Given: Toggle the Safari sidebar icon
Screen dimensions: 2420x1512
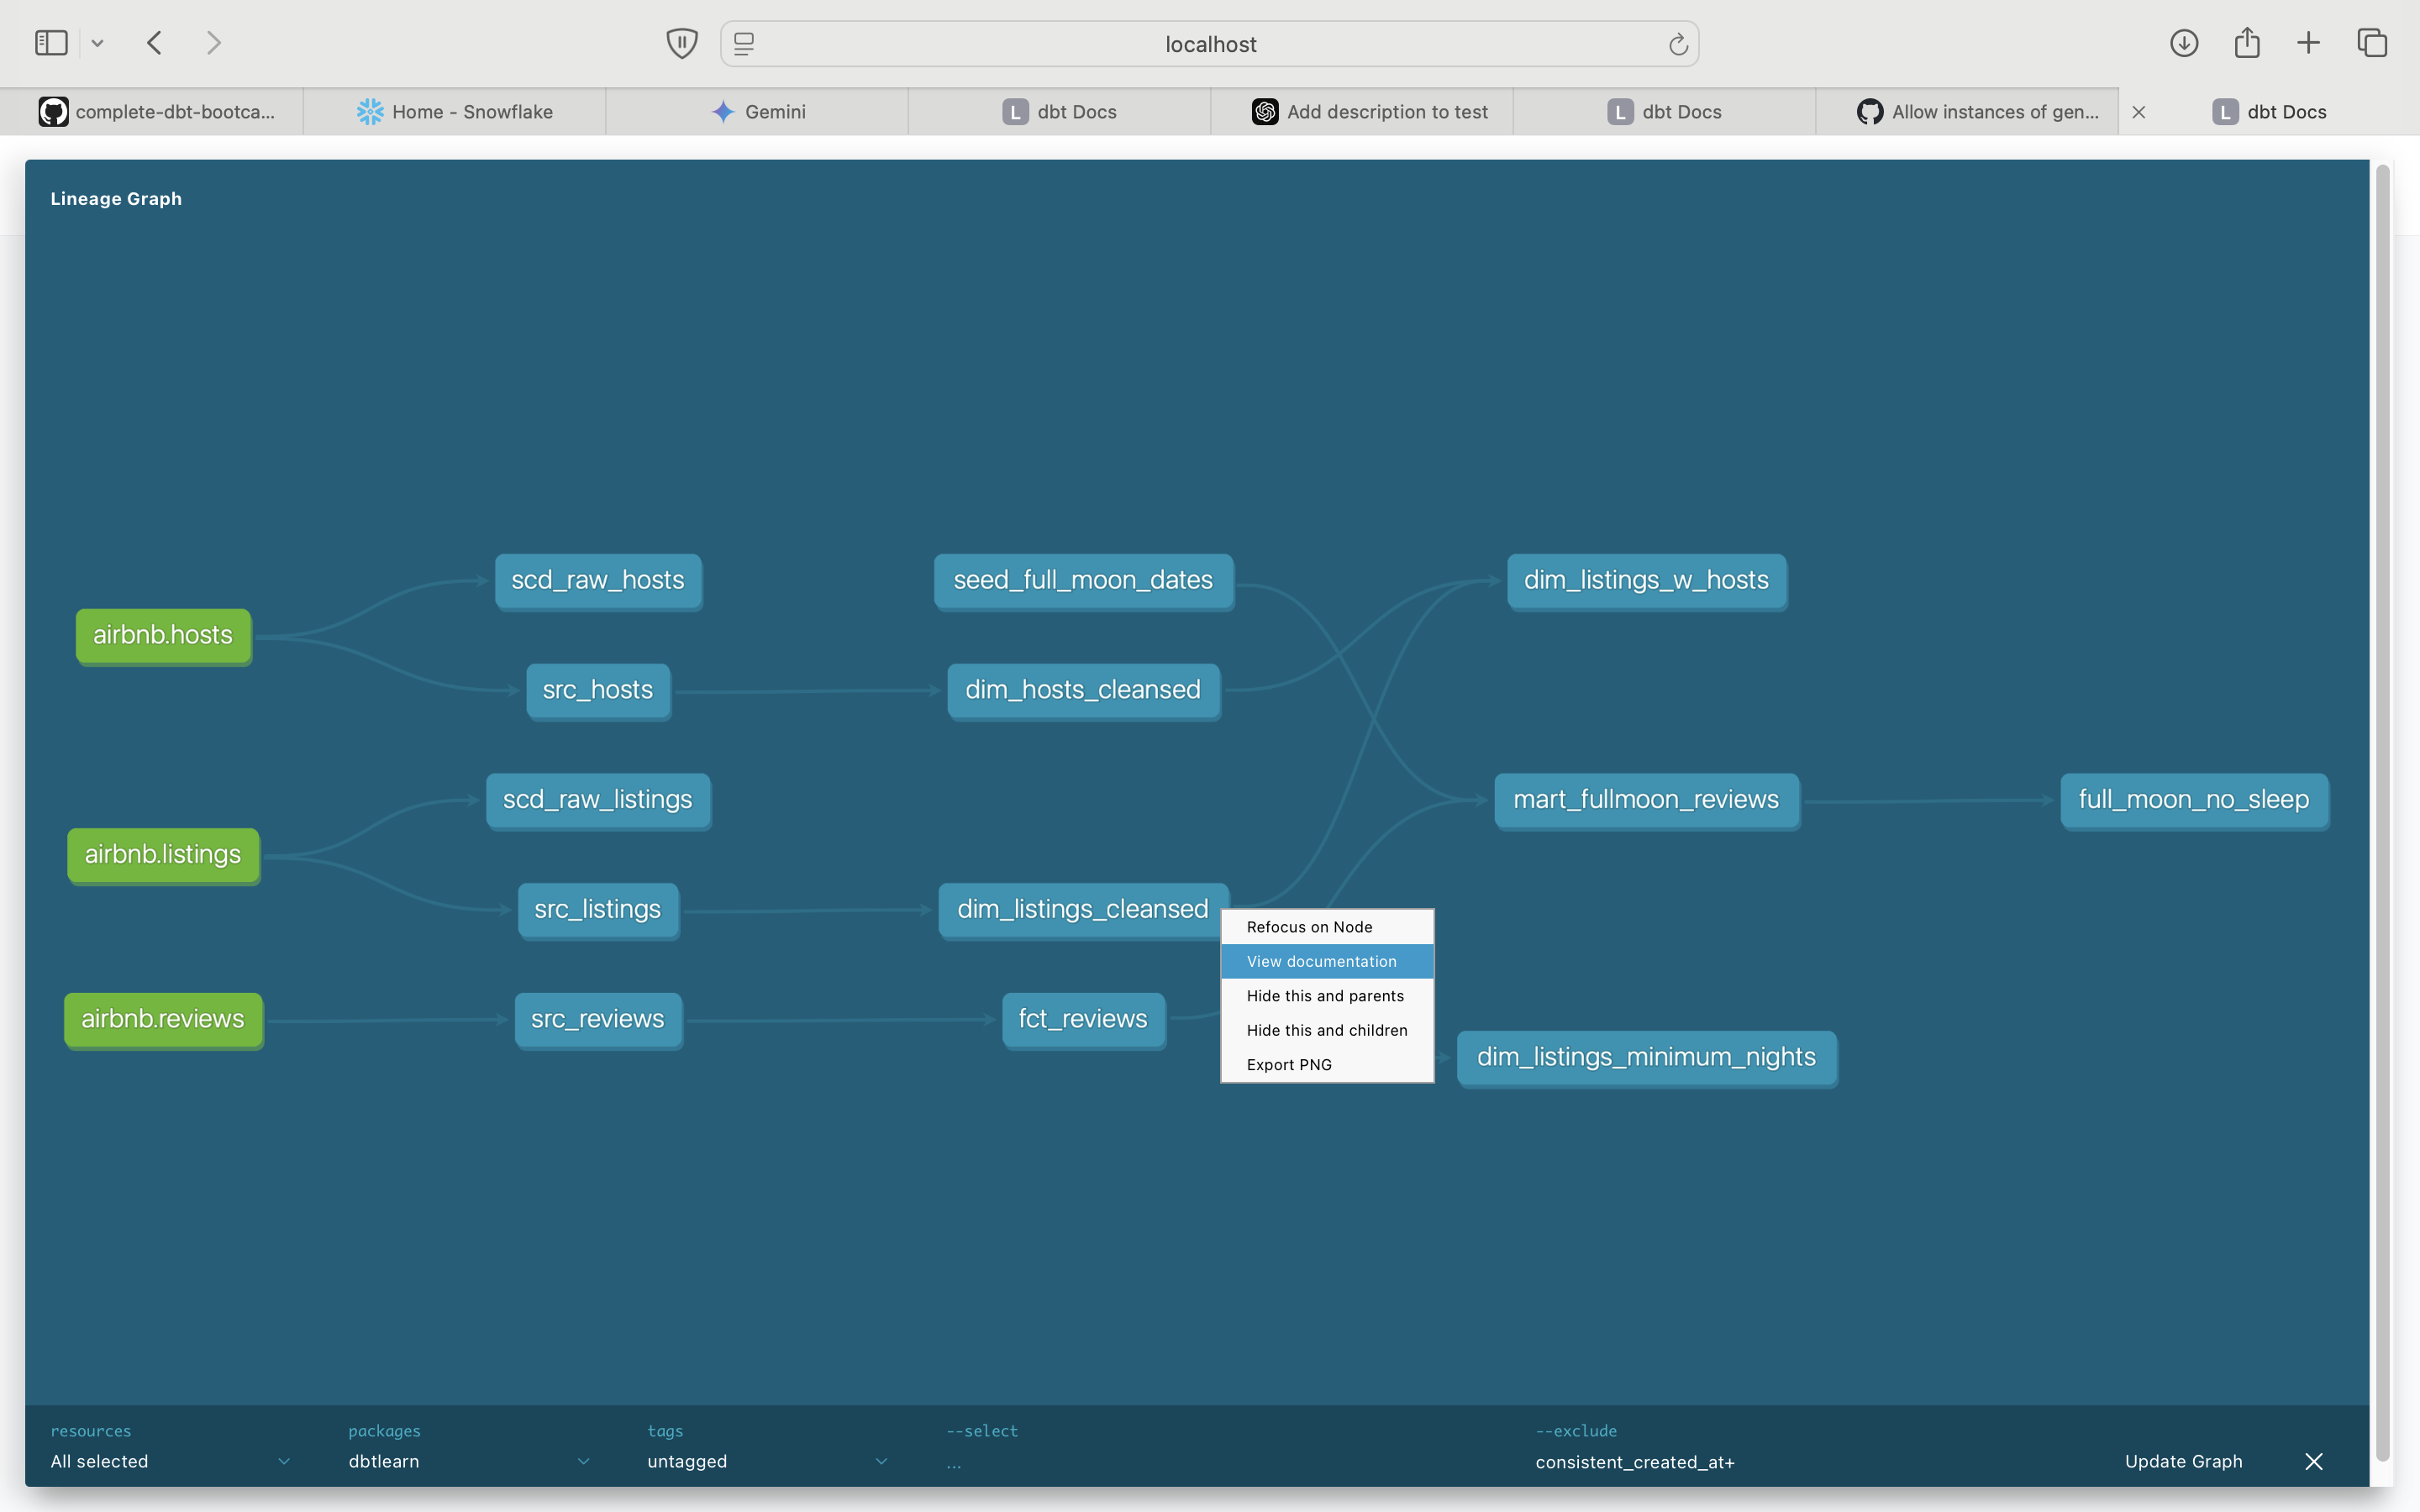Looking at the screenshot, I should point(51,42).
